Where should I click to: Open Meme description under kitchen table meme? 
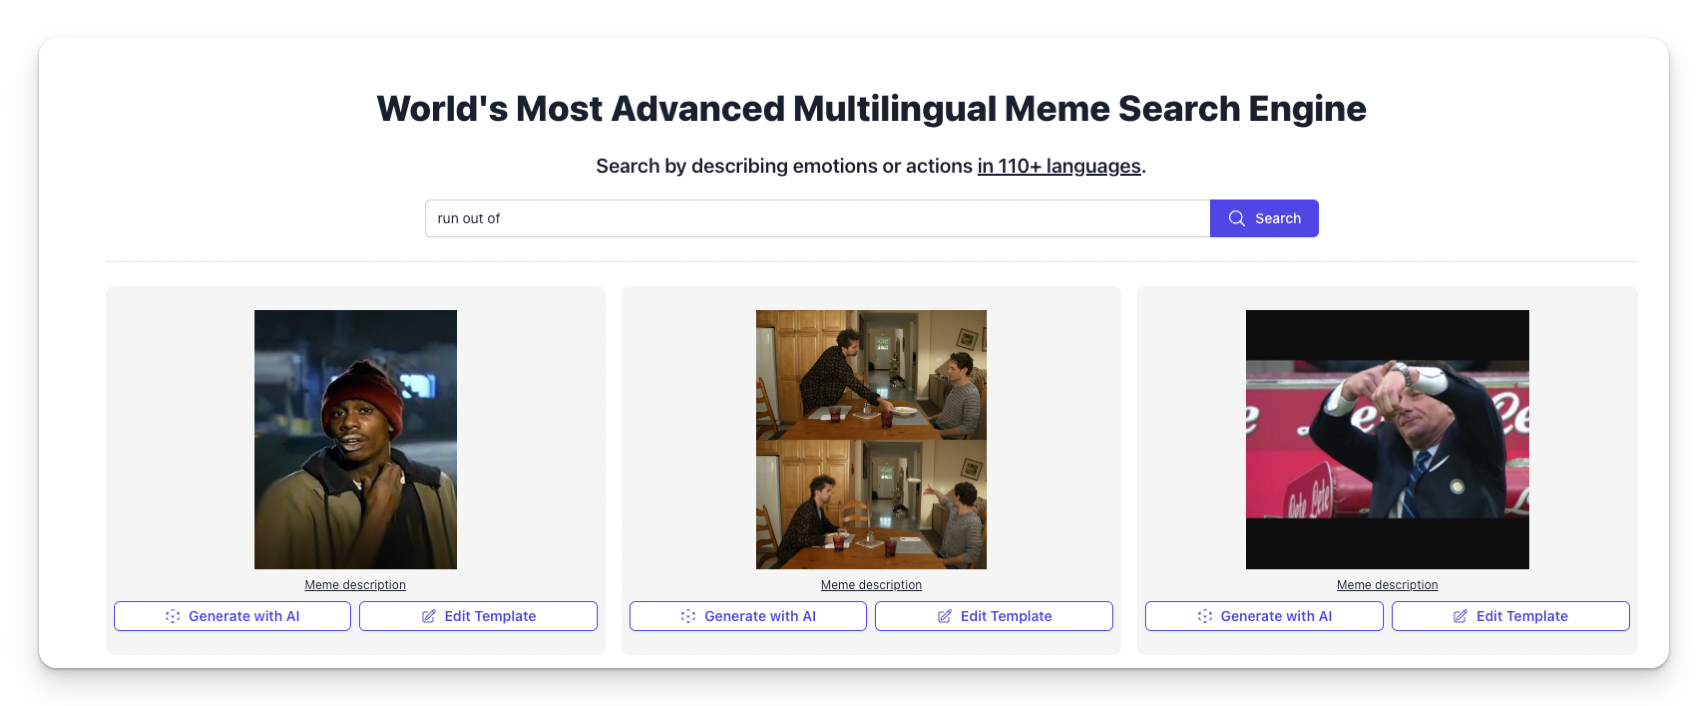tap(871, 585)
